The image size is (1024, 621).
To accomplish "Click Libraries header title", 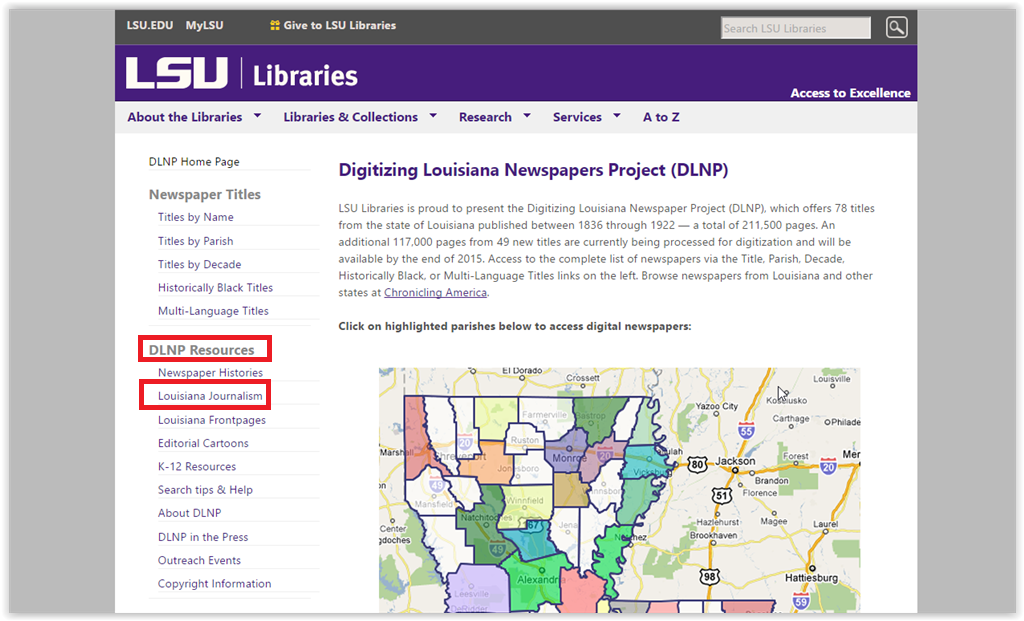I will [305, 76].
